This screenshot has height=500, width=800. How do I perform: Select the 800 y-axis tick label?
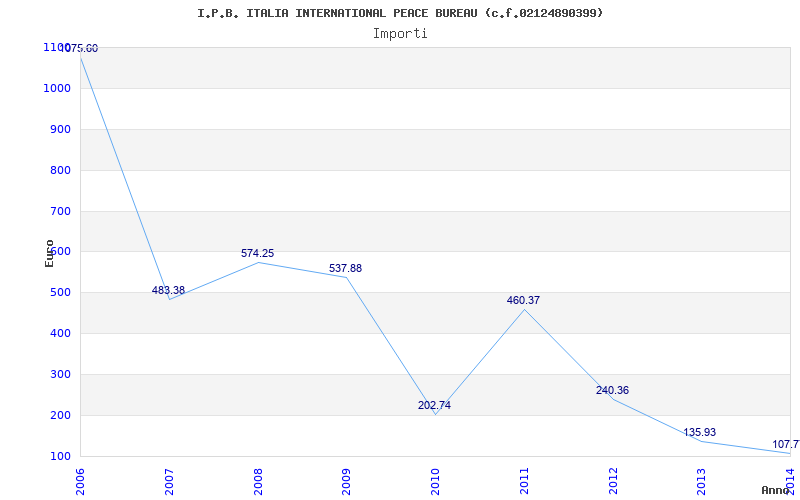tap(62, 170)
